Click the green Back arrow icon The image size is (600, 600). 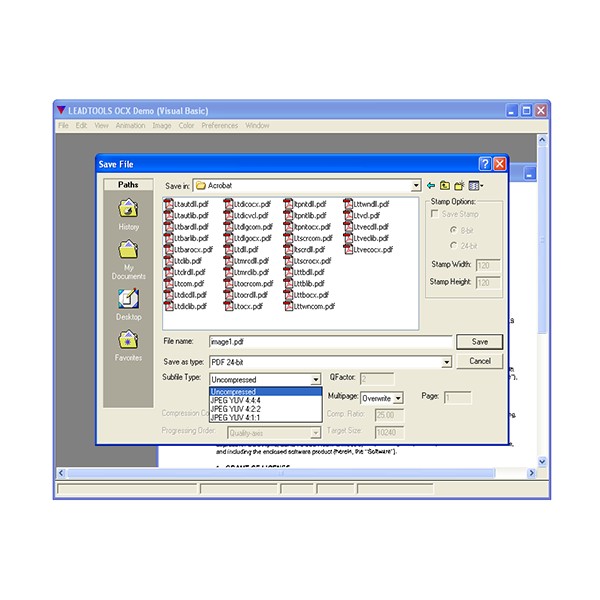pyautogui.click(x=431, y=185)
